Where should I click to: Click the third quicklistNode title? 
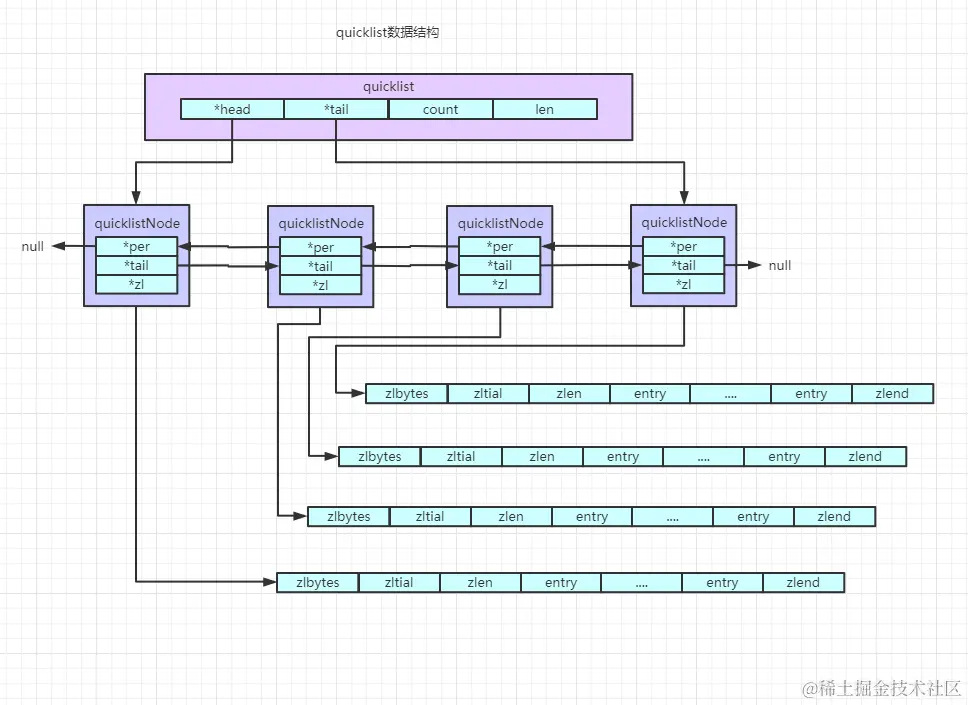click(x=501, y=223)
